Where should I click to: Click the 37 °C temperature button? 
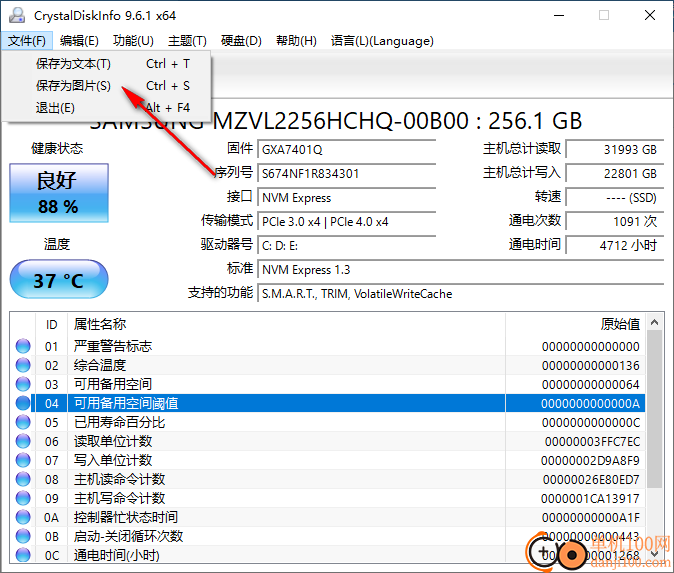tap(59, 279)
